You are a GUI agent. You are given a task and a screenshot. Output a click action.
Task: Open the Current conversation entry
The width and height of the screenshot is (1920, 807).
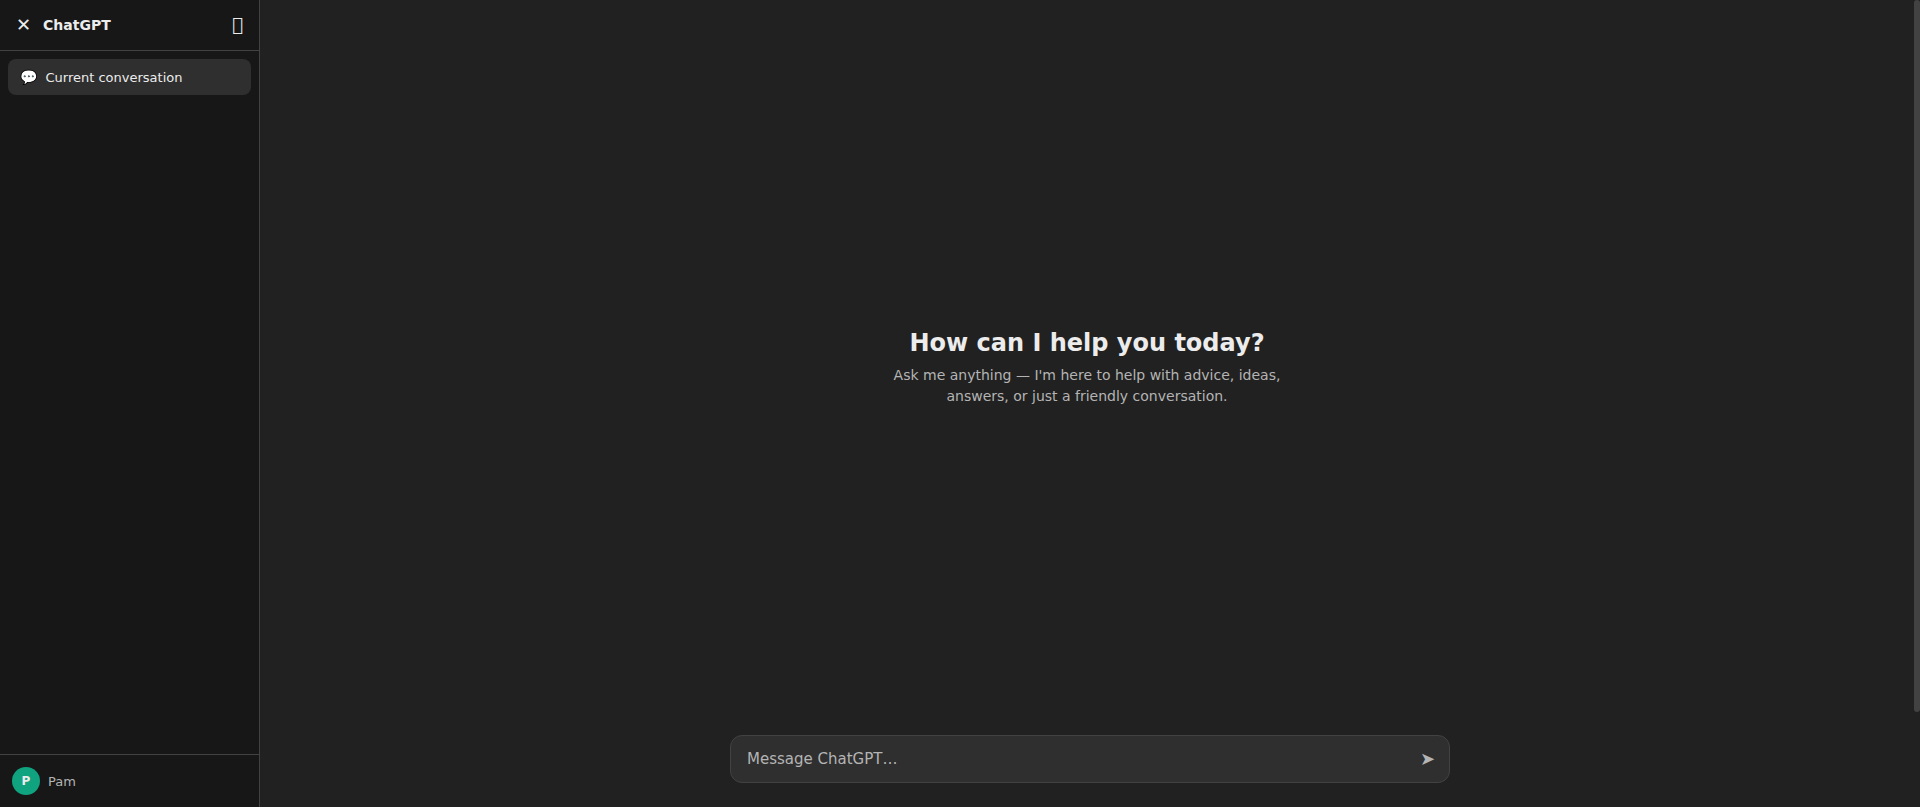pyautogui.click(x=129, y=77)
